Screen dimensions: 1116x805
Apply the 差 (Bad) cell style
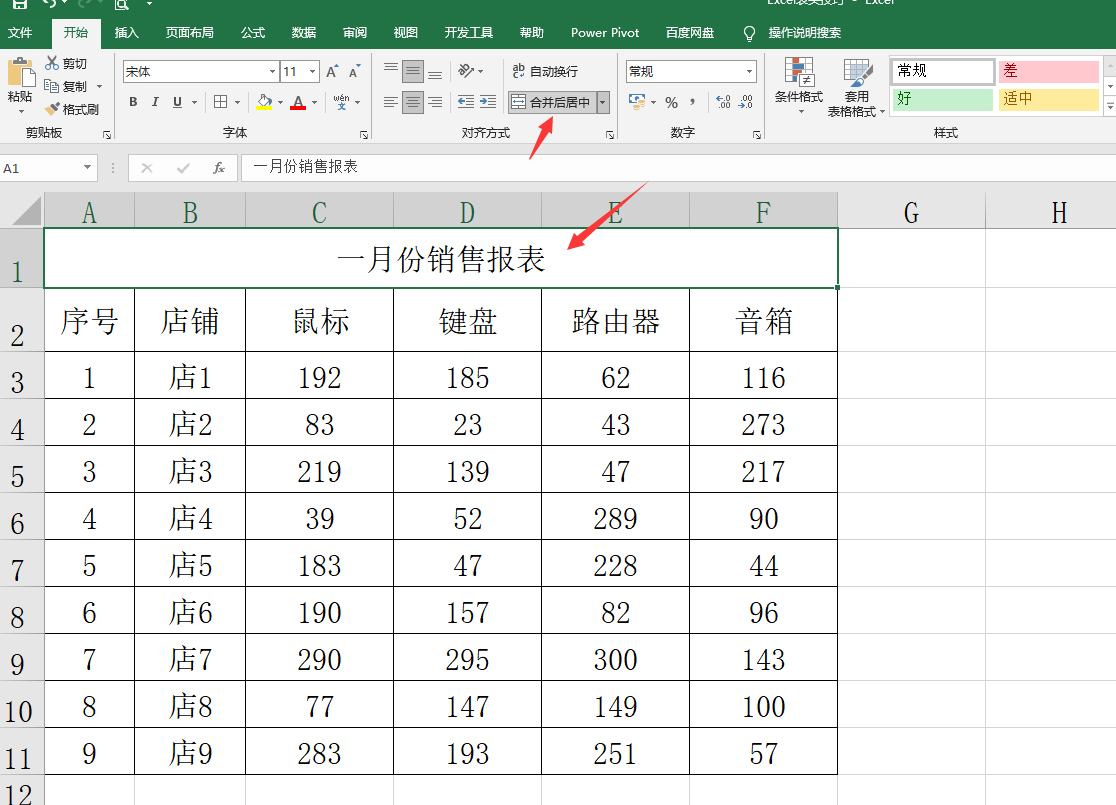click(x=1048, y=71)
